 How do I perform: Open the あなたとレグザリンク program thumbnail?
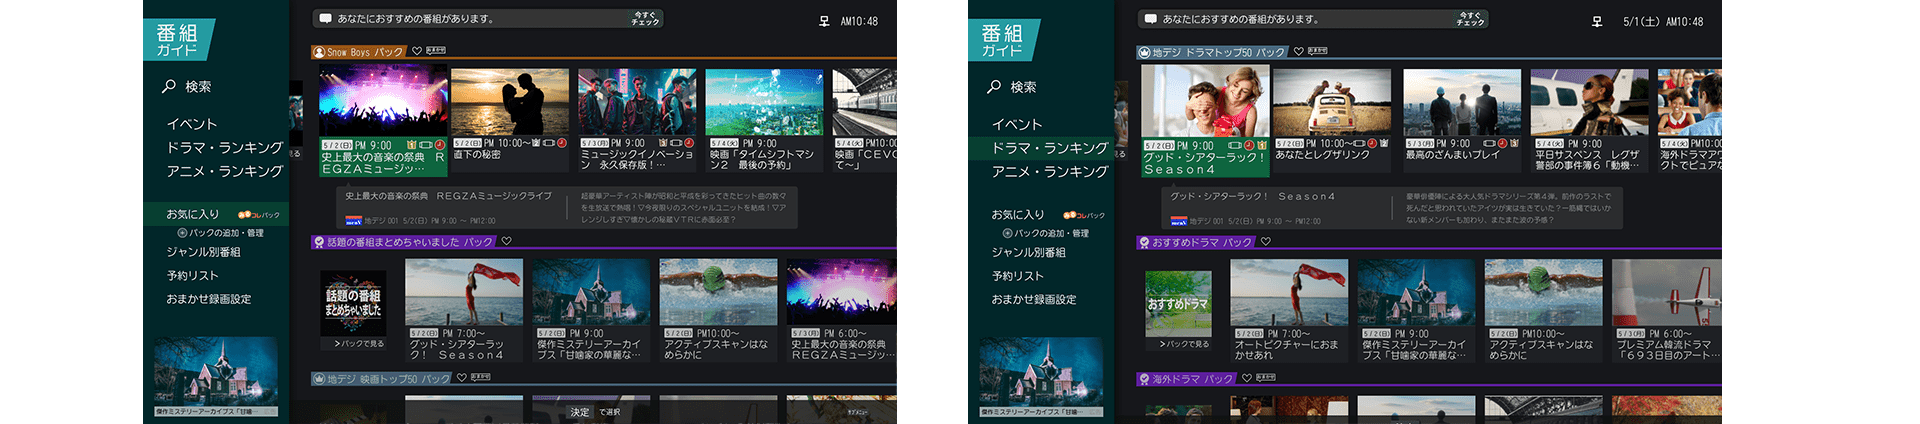pyautogui.click(x=1331, y=101)
